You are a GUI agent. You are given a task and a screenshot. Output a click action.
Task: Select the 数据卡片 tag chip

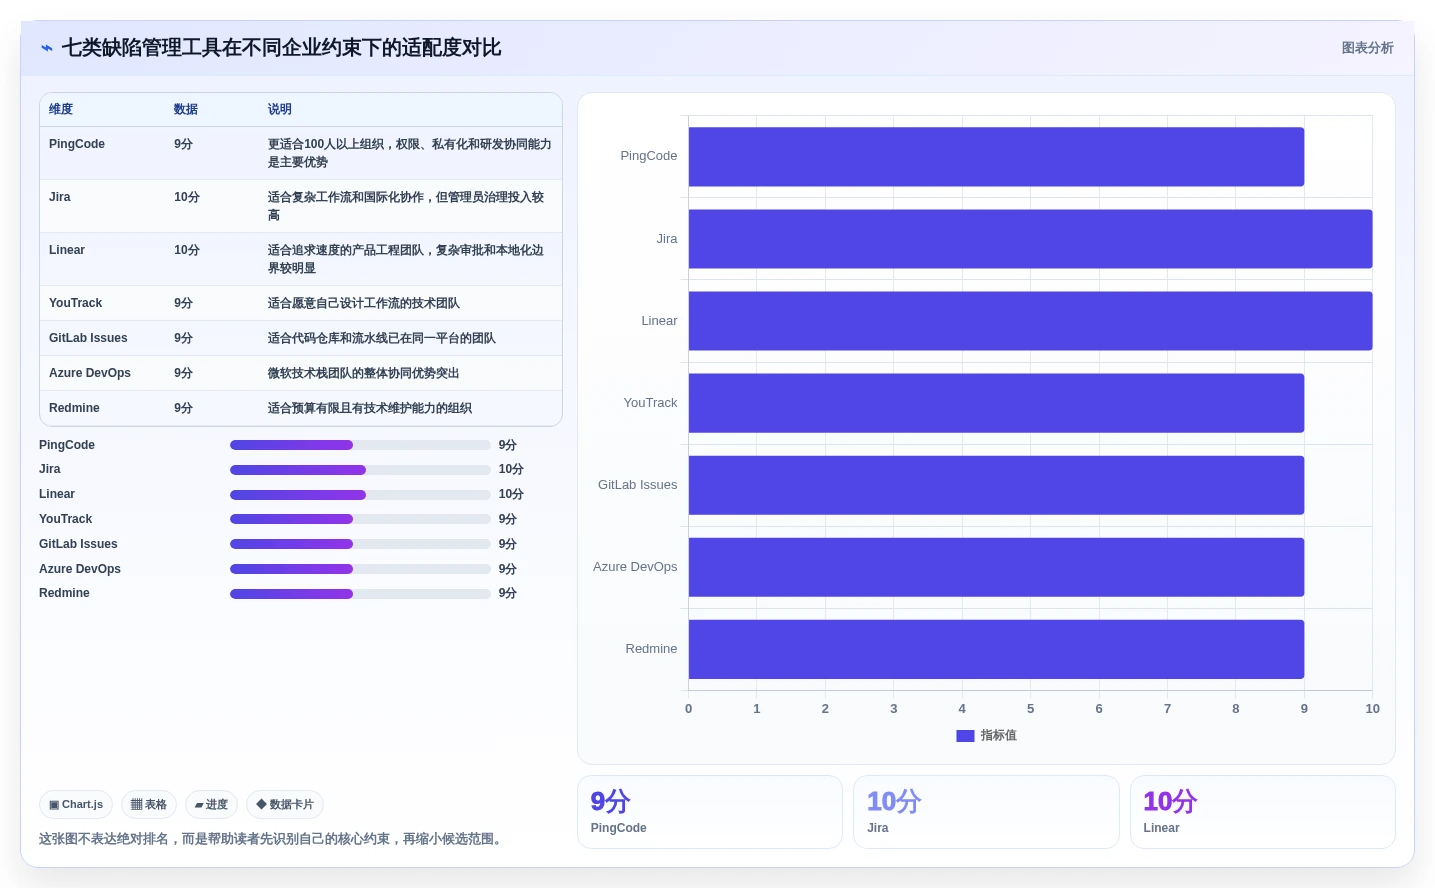285,804
